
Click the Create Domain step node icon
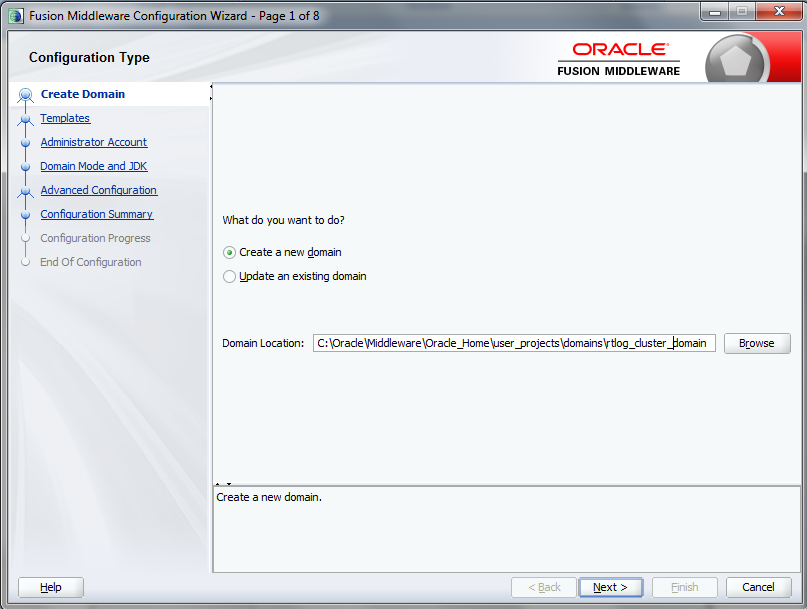pyautogui.click(x=26, y=94)
